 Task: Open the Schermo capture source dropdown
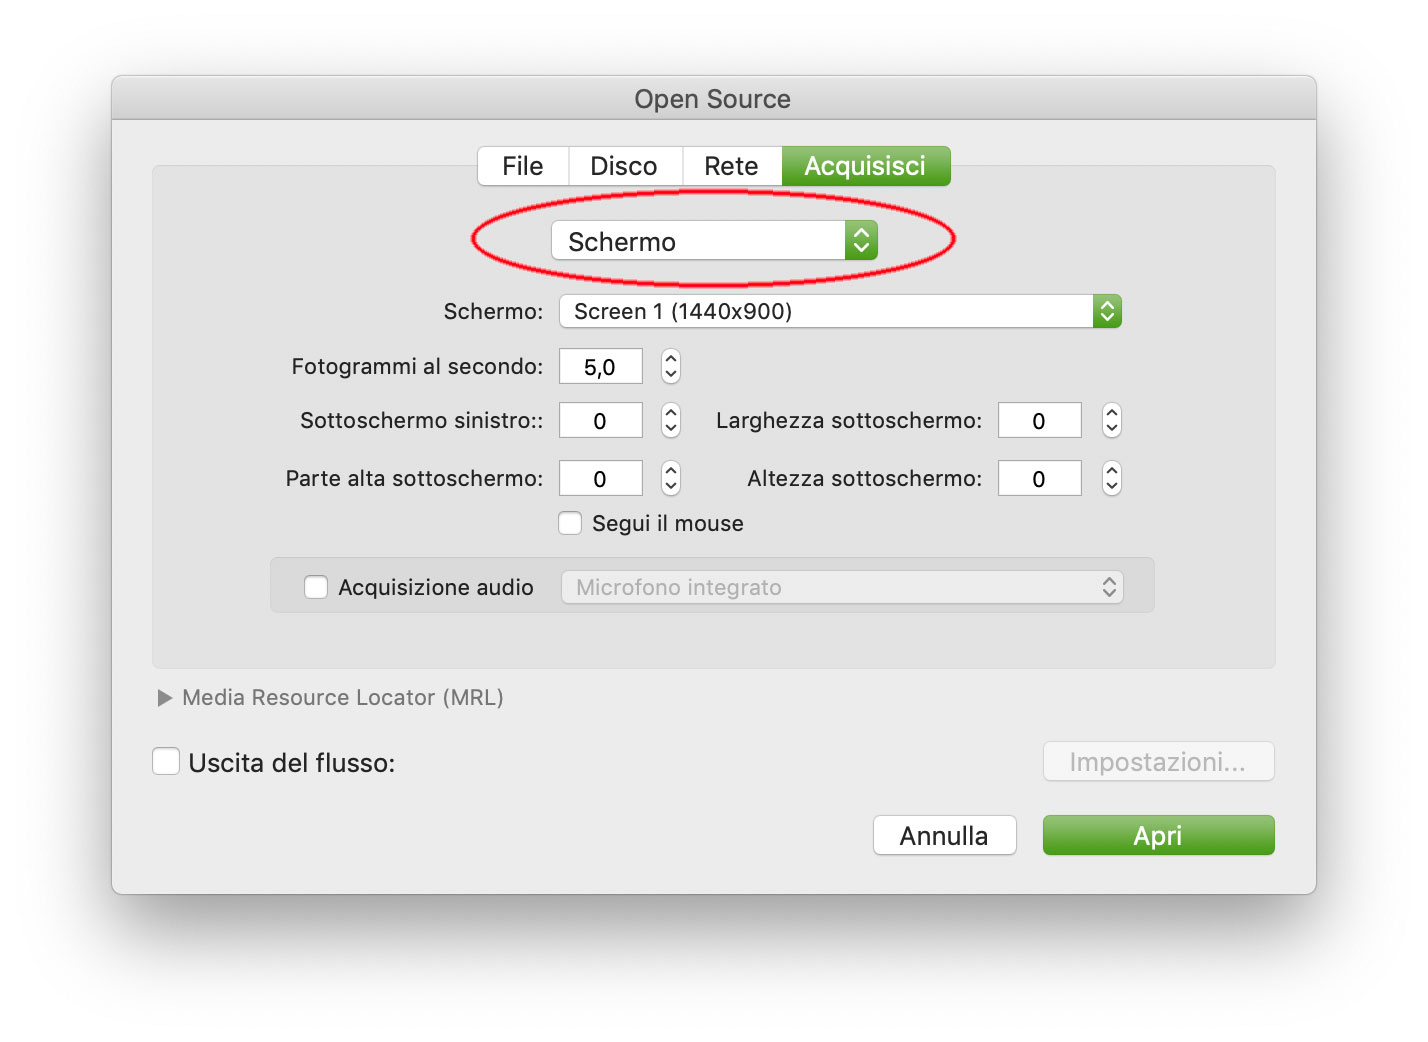click(714, 241)
